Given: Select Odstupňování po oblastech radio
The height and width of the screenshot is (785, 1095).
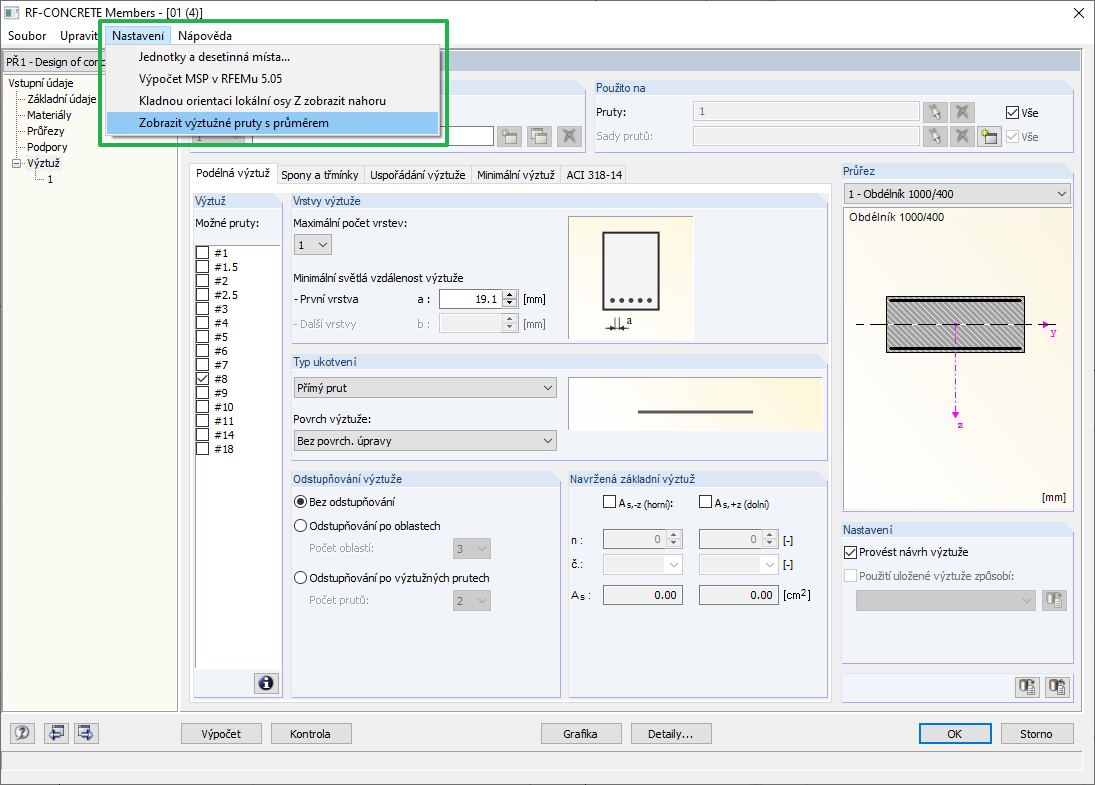Looking at the screenshot, I should point(300,526).
